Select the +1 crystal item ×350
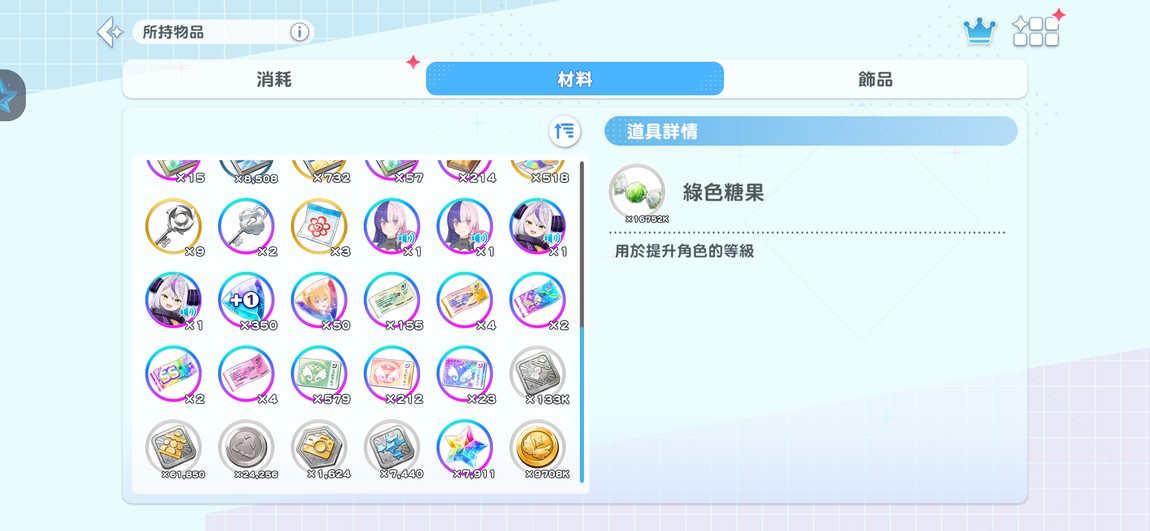Image resolution: width=1150 pixels, height=531 pixels. coord(246,301)
